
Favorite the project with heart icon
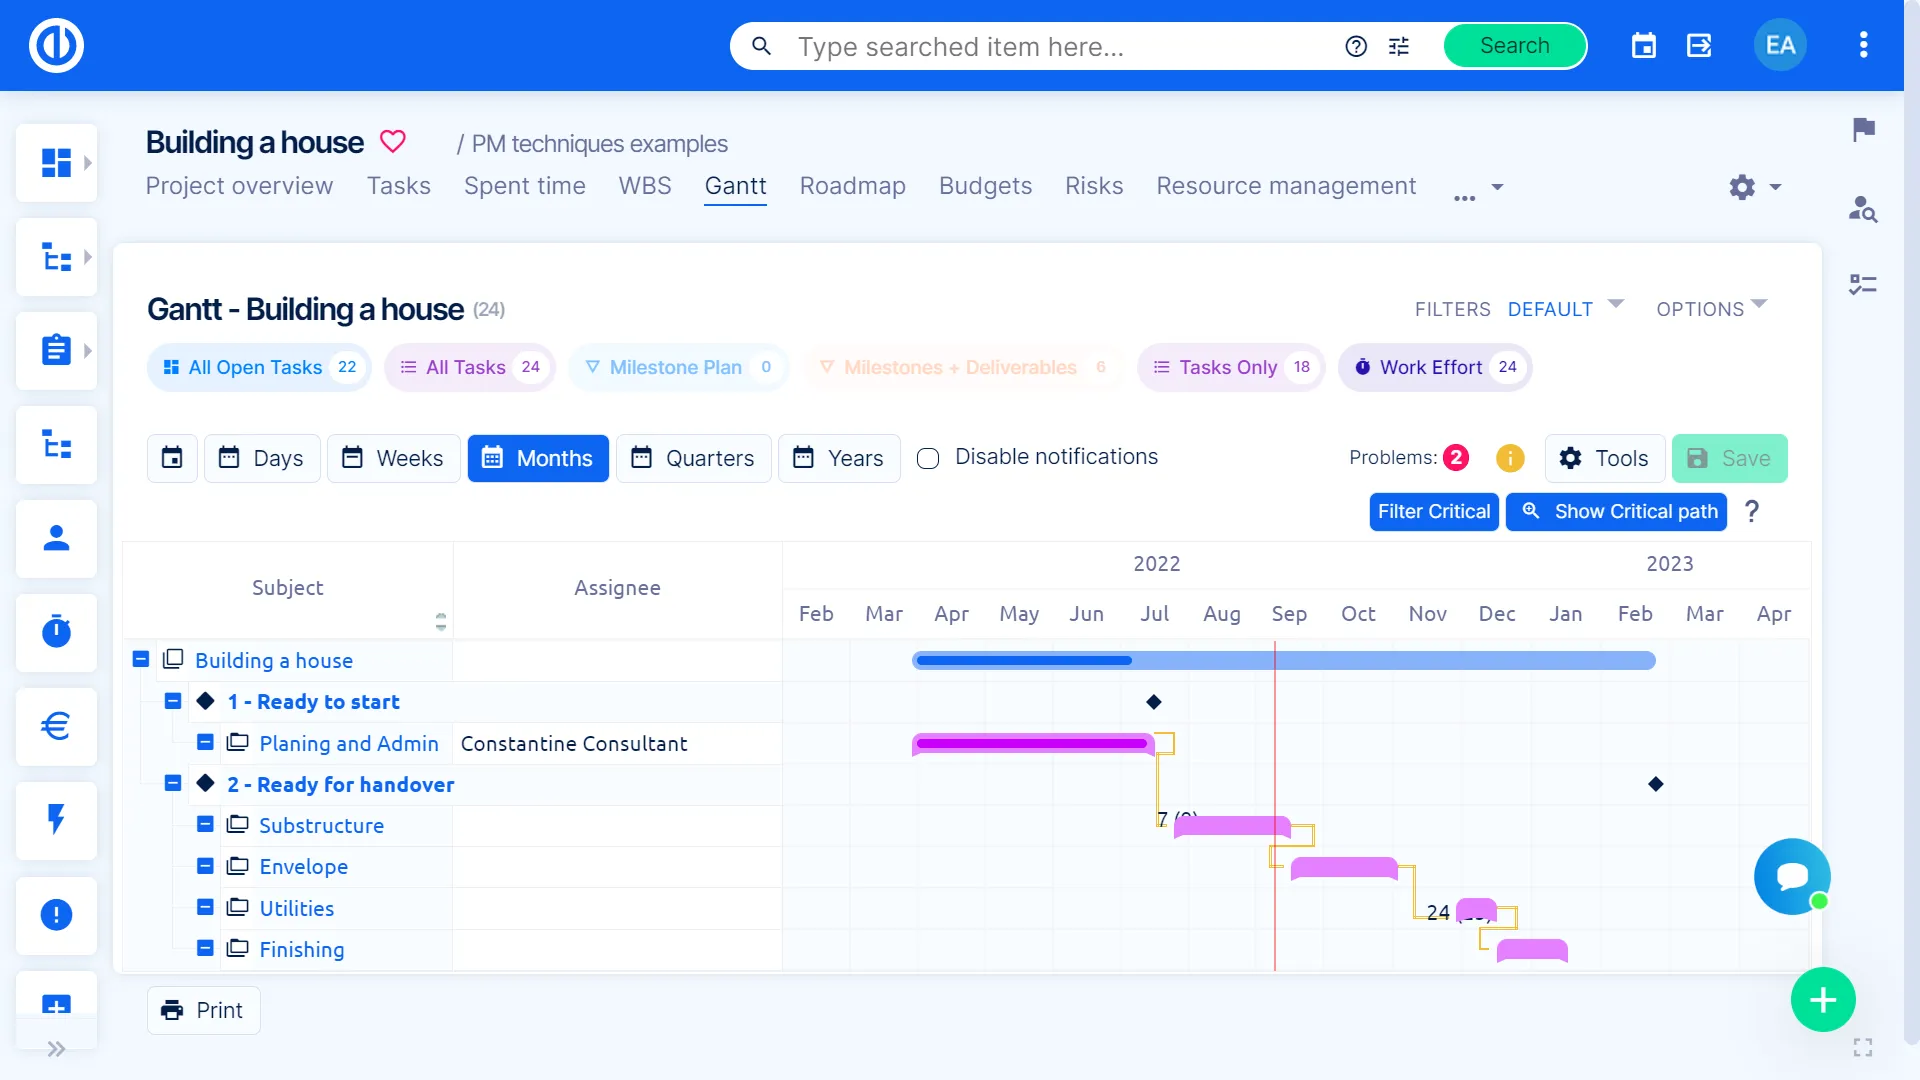tap(393, 142)
